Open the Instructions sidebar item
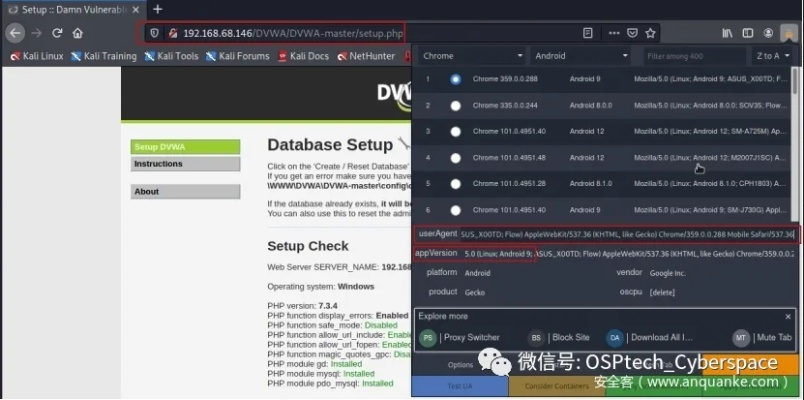 [184, 164]
